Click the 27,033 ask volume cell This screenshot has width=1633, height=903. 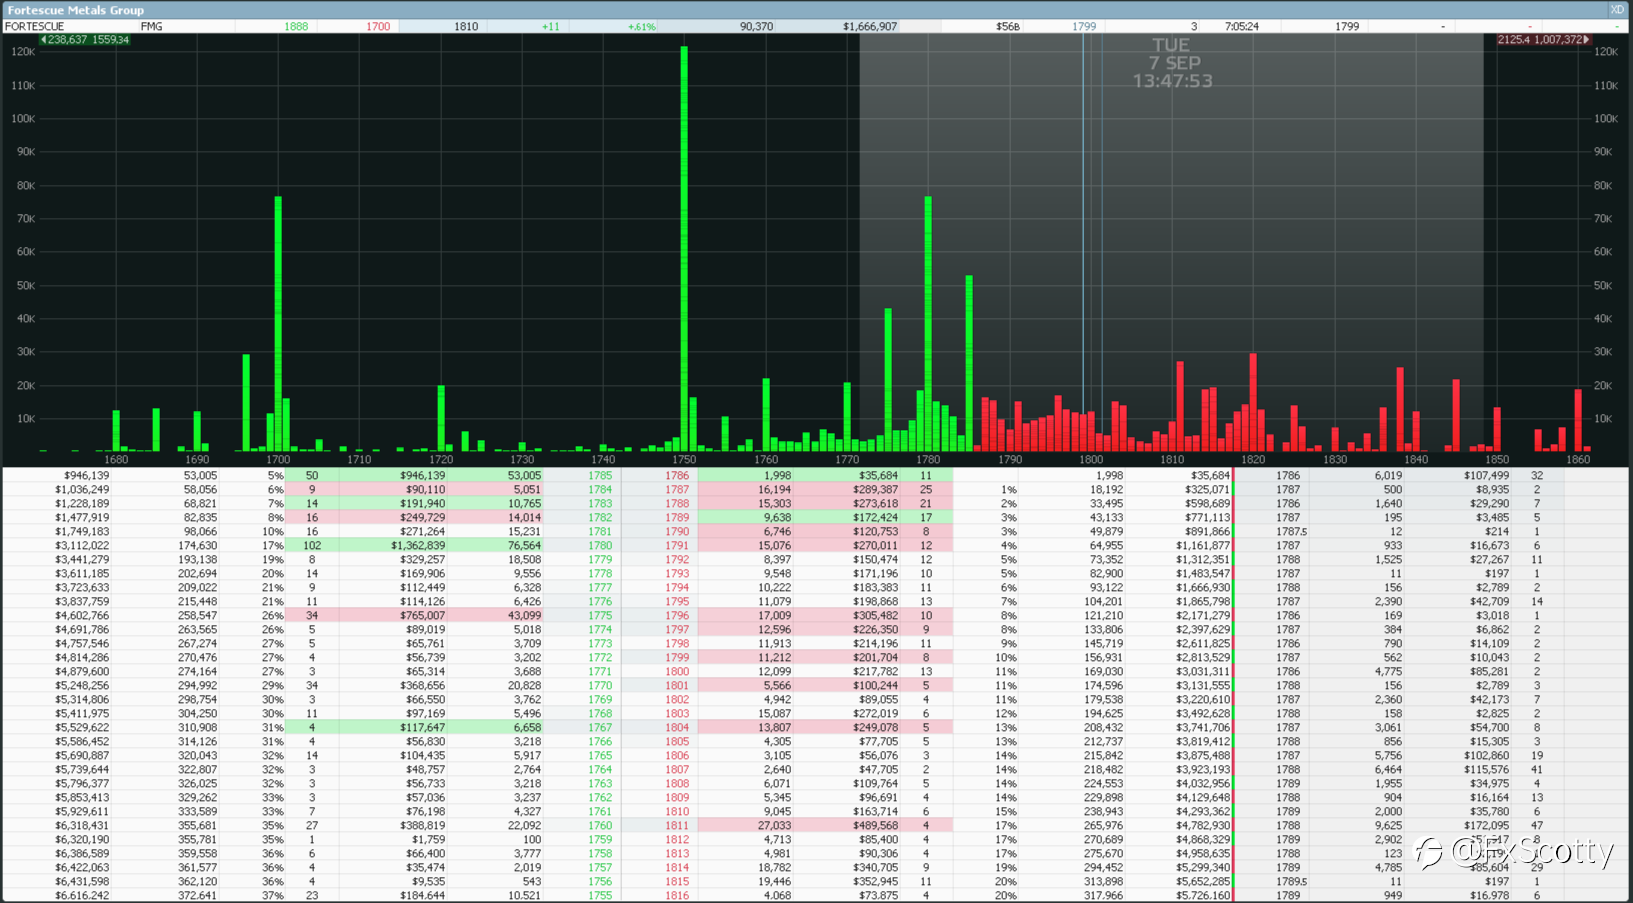774,826
